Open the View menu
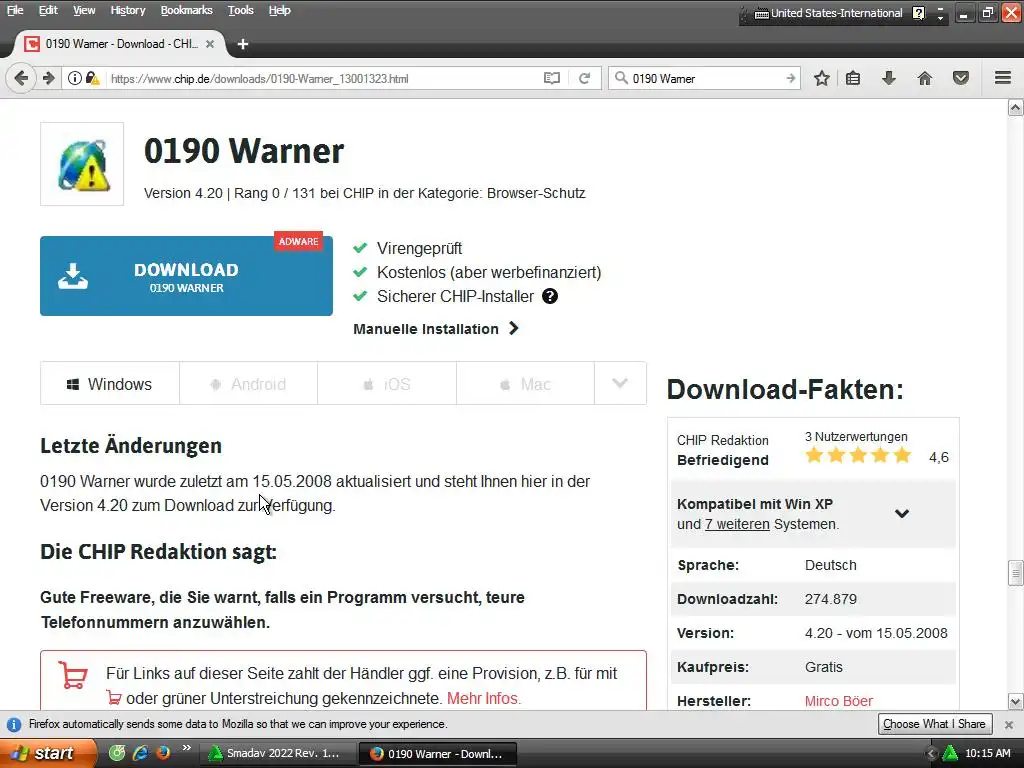The width and height of the screenshot is (1024, 768). point(84,10)
